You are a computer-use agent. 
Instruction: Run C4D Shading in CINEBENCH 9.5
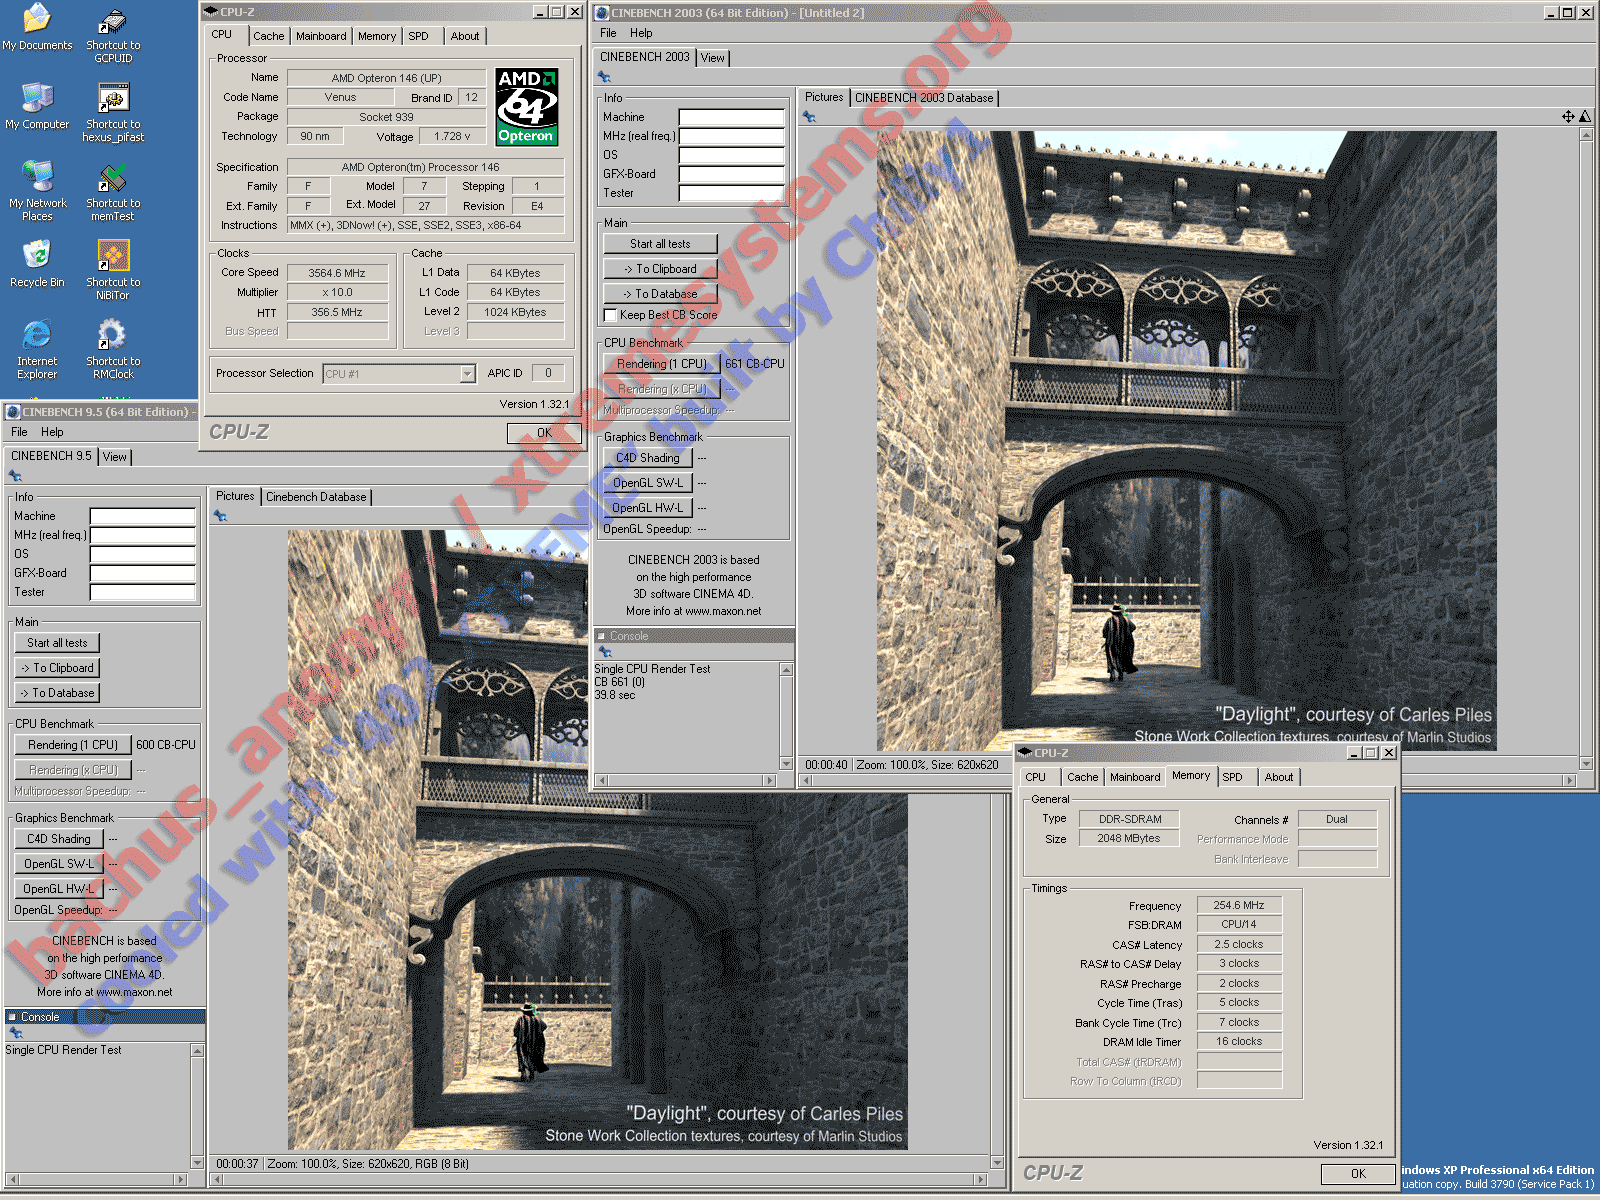tap(59, 839)
